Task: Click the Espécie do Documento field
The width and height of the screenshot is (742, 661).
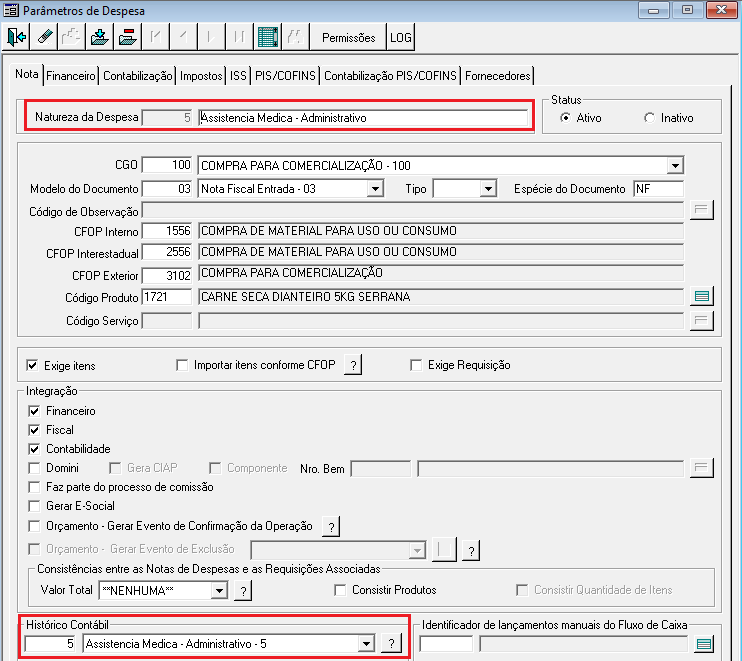Action: 658,189
